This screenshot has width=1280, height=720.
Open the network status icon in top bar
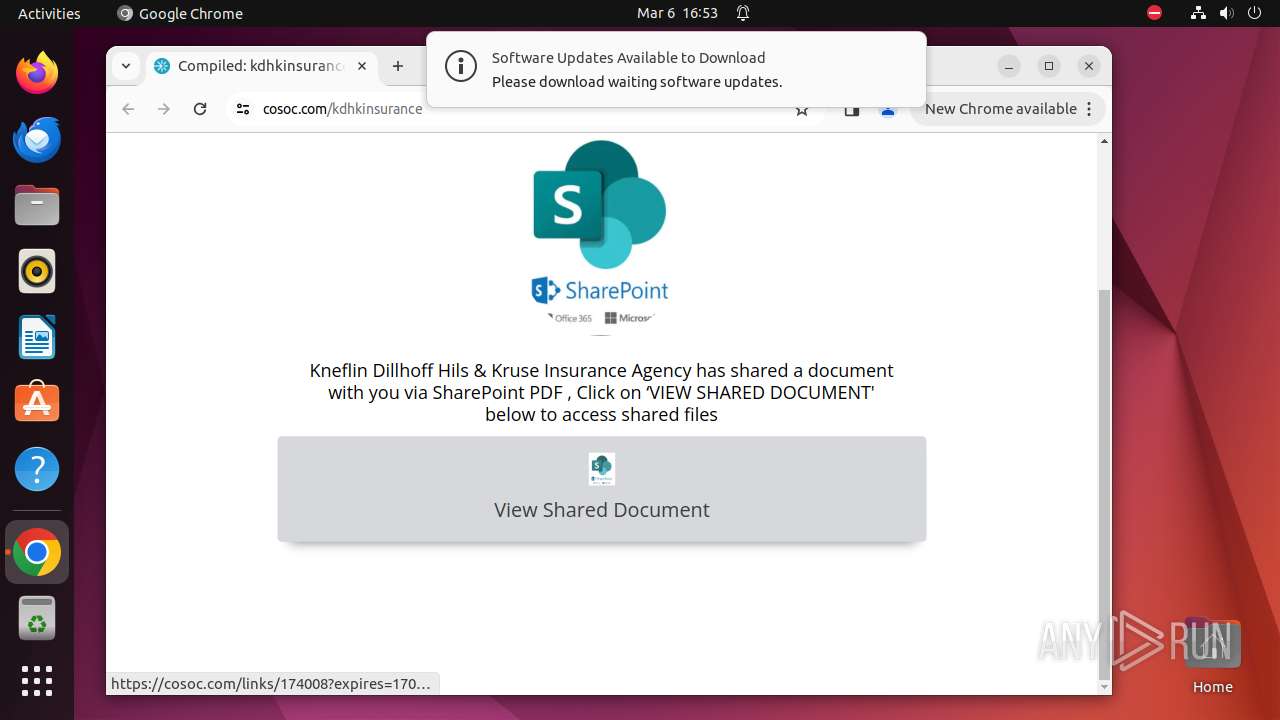point(1198,13)
